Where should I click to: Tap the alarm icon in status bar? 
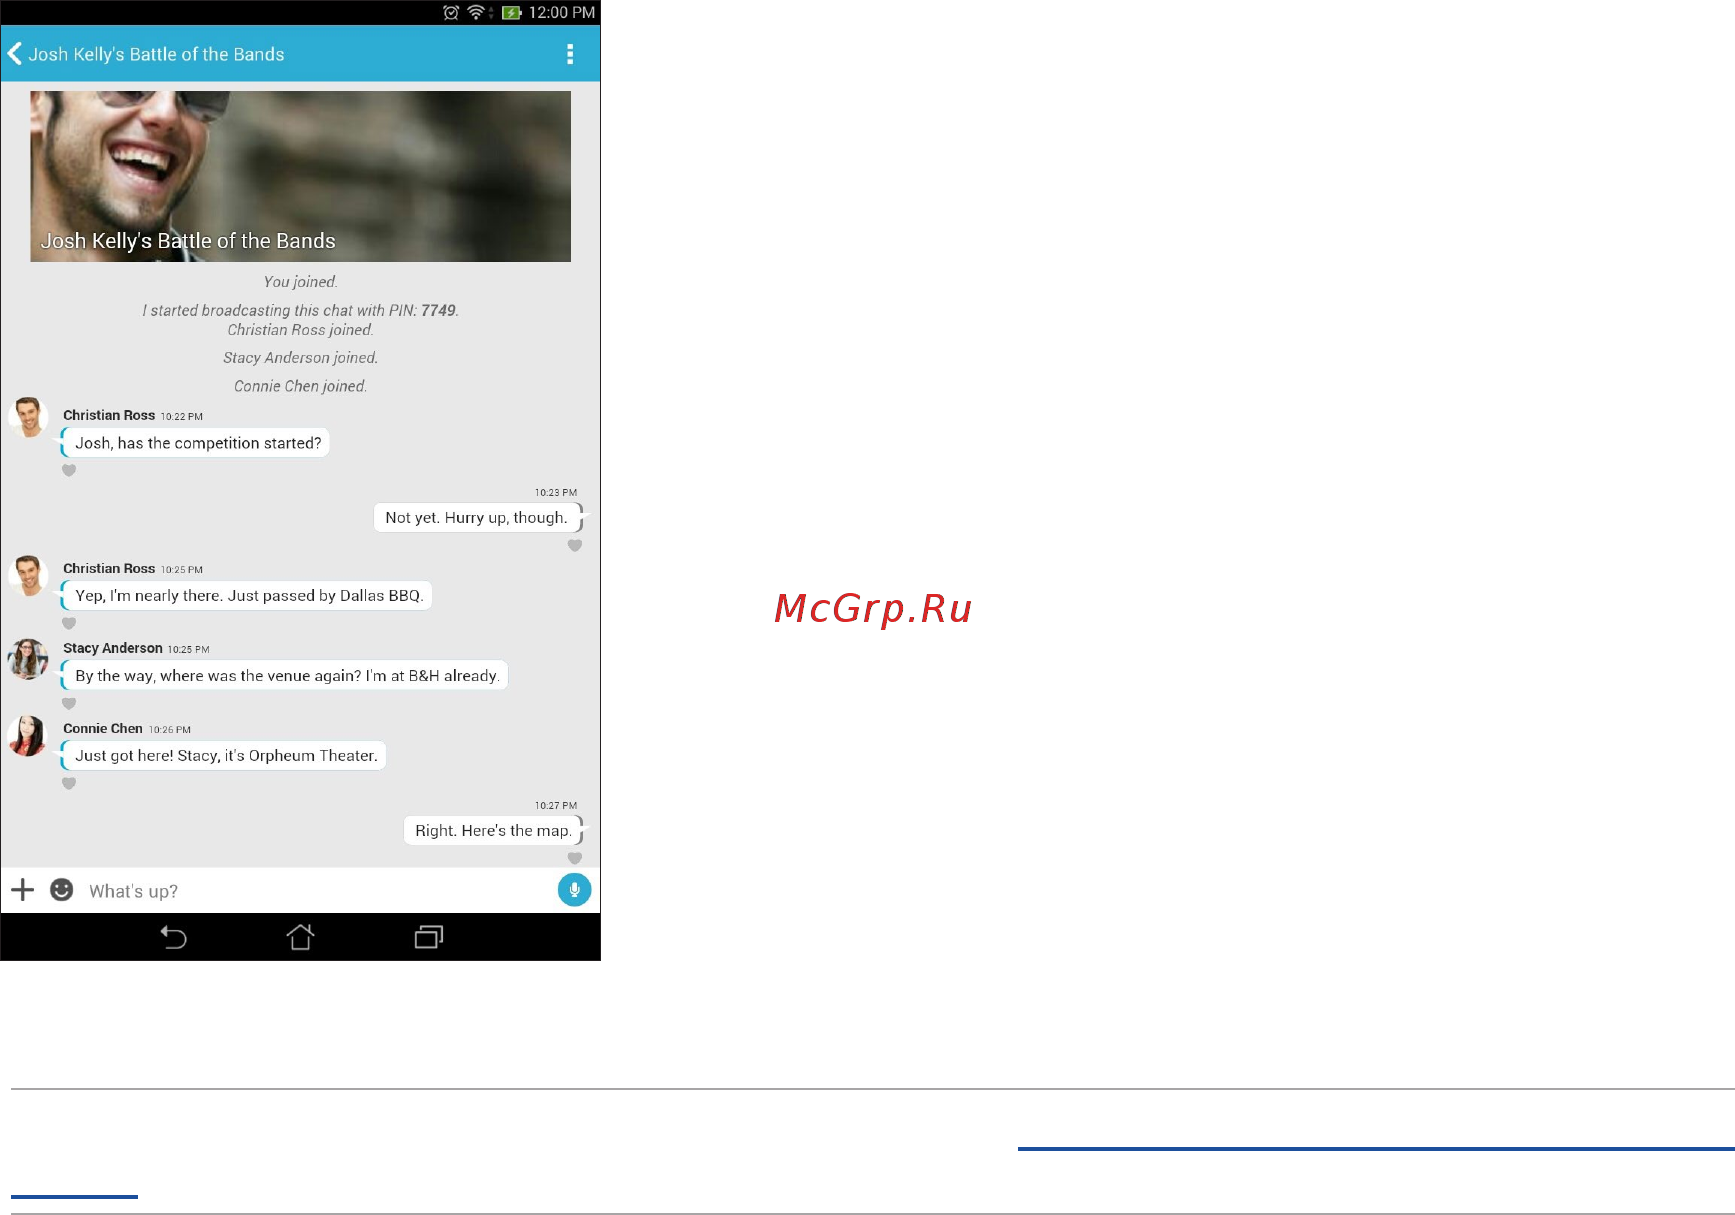(x=451, y=12)
